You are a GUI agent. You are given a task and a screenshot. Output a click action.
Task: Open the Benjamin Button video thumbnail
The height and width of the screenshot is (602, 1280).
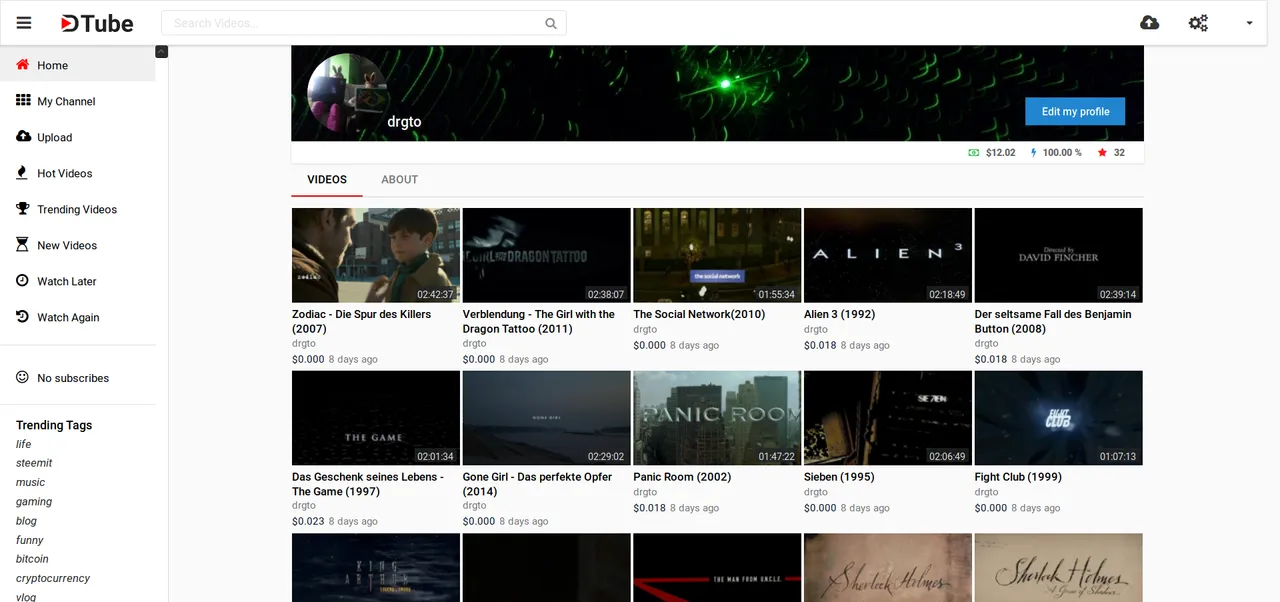tap(1059, 255)
